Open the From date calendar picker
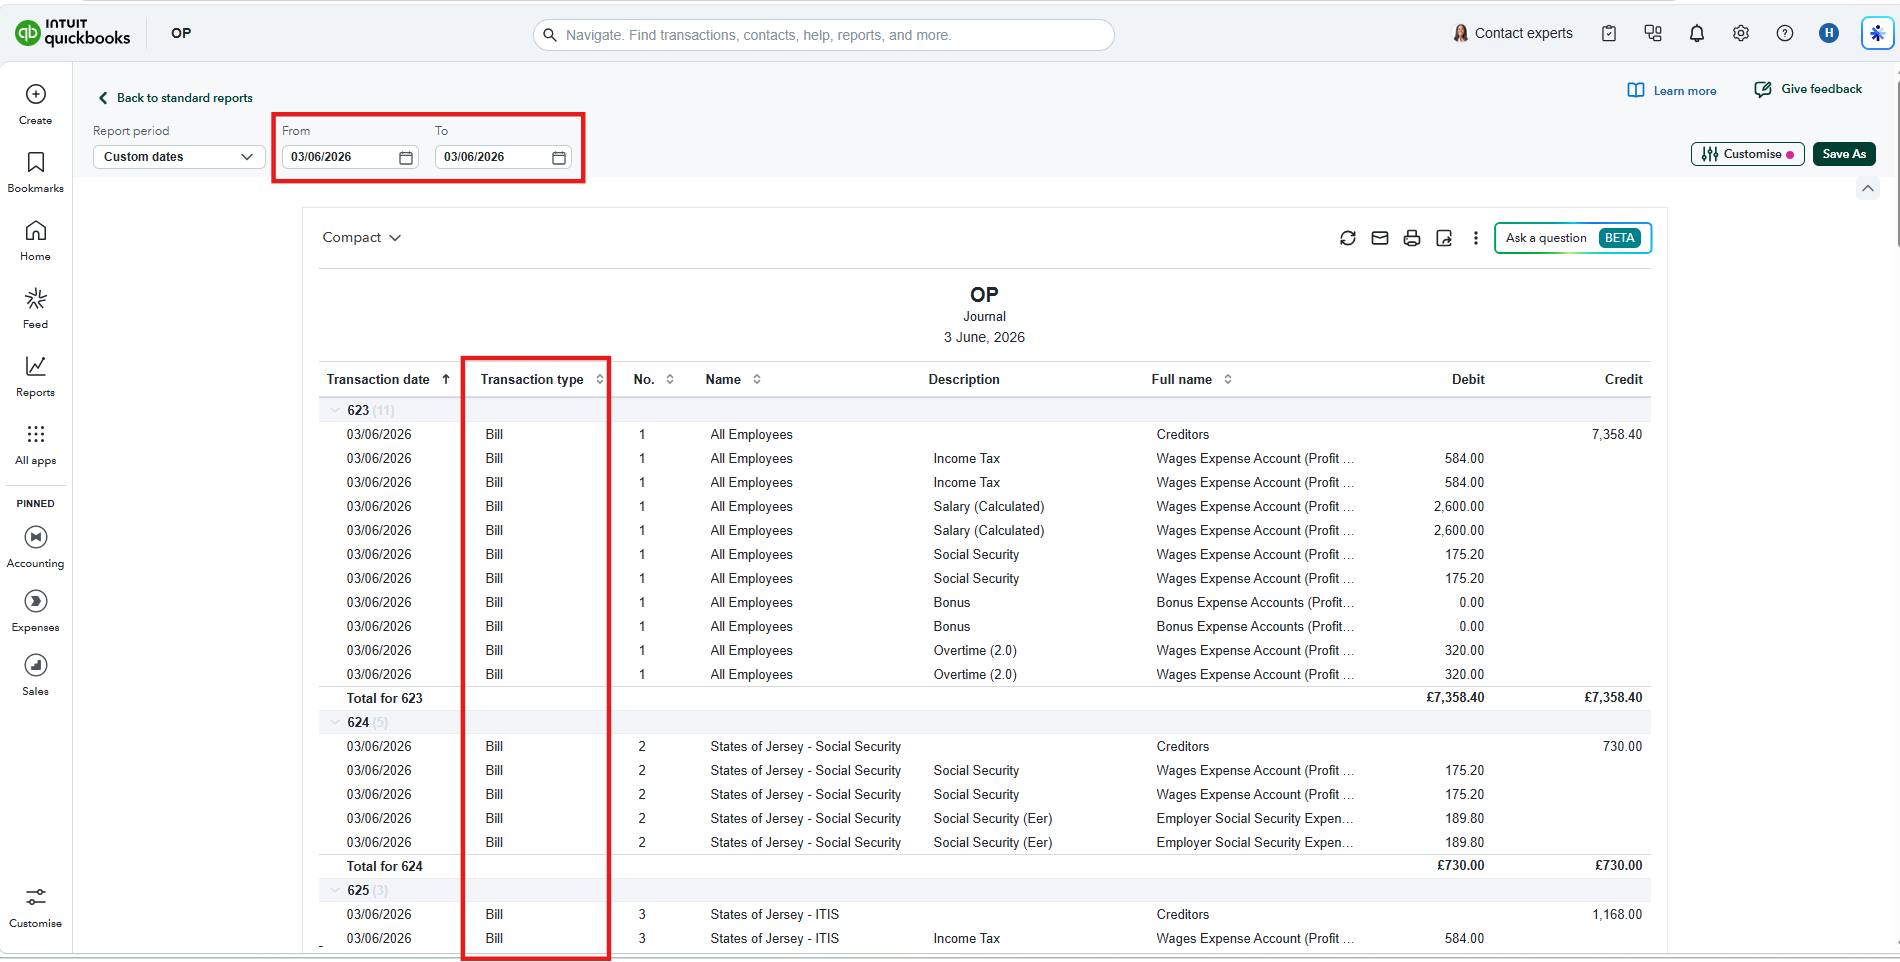 (406, 157)
